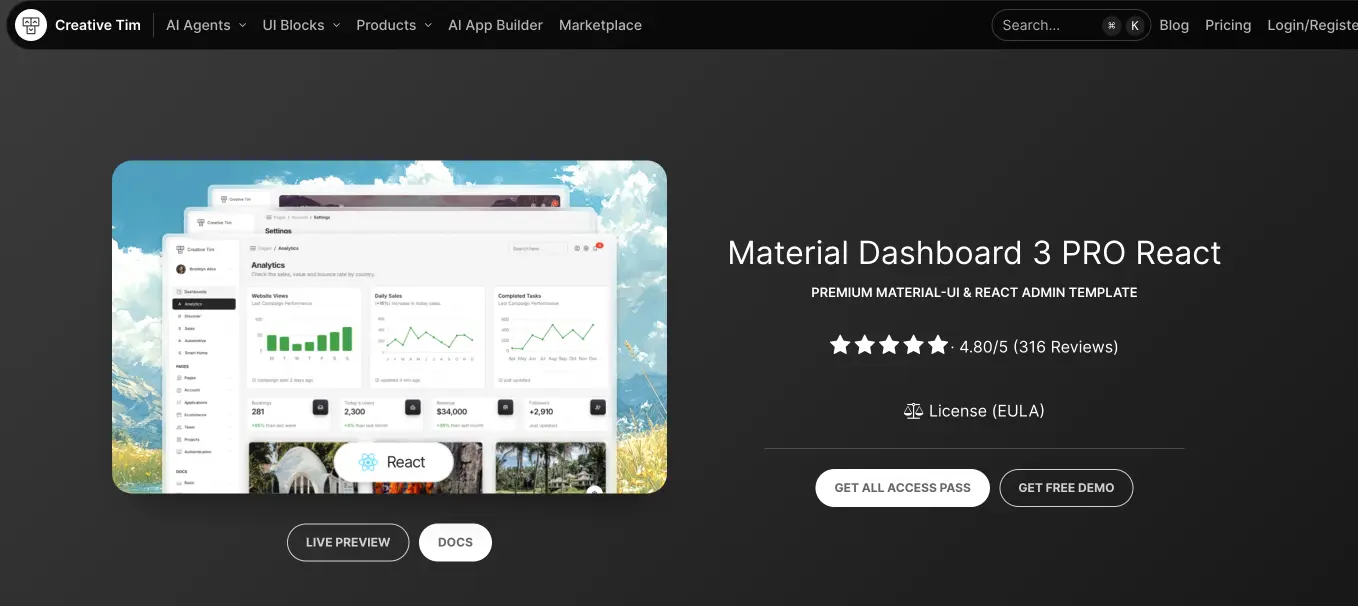Click the Followers +2,910 card in preview

click(567, 413)
